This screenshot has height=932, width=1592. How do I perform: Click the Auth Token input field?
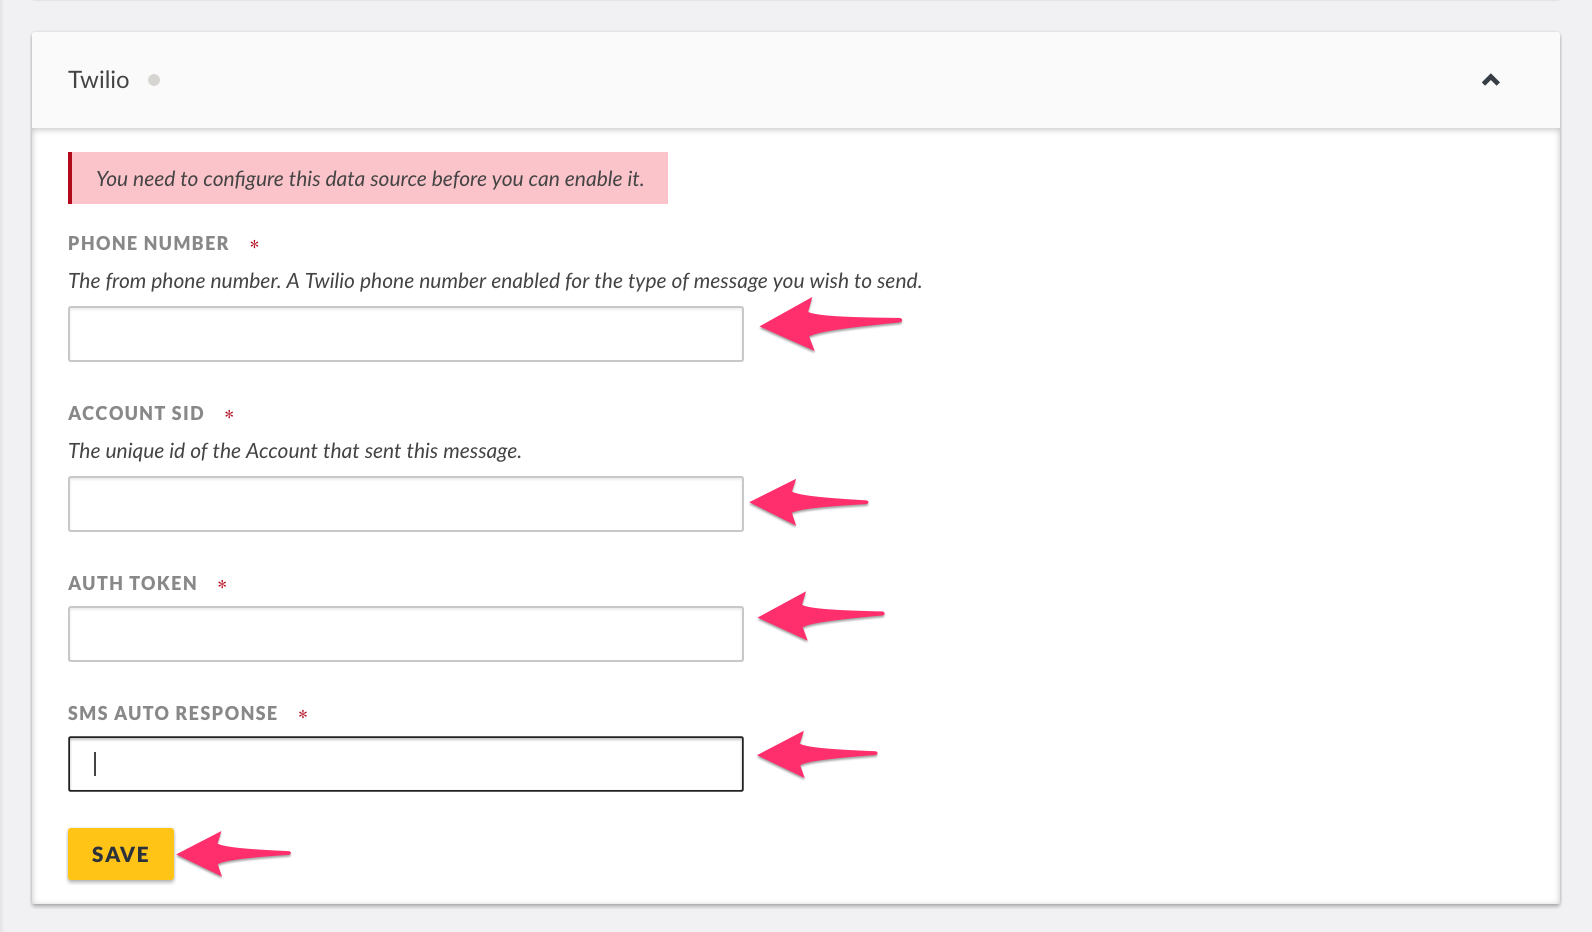406,634
